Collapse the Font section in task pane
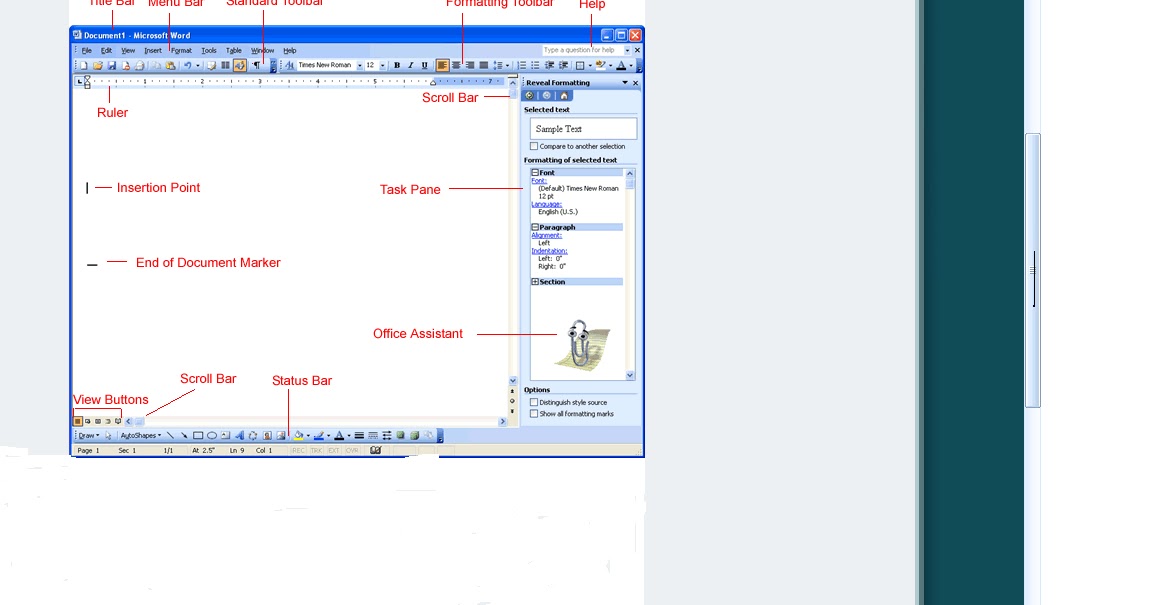This screenshot has height=605, width=1152. (x=535, y=173)
